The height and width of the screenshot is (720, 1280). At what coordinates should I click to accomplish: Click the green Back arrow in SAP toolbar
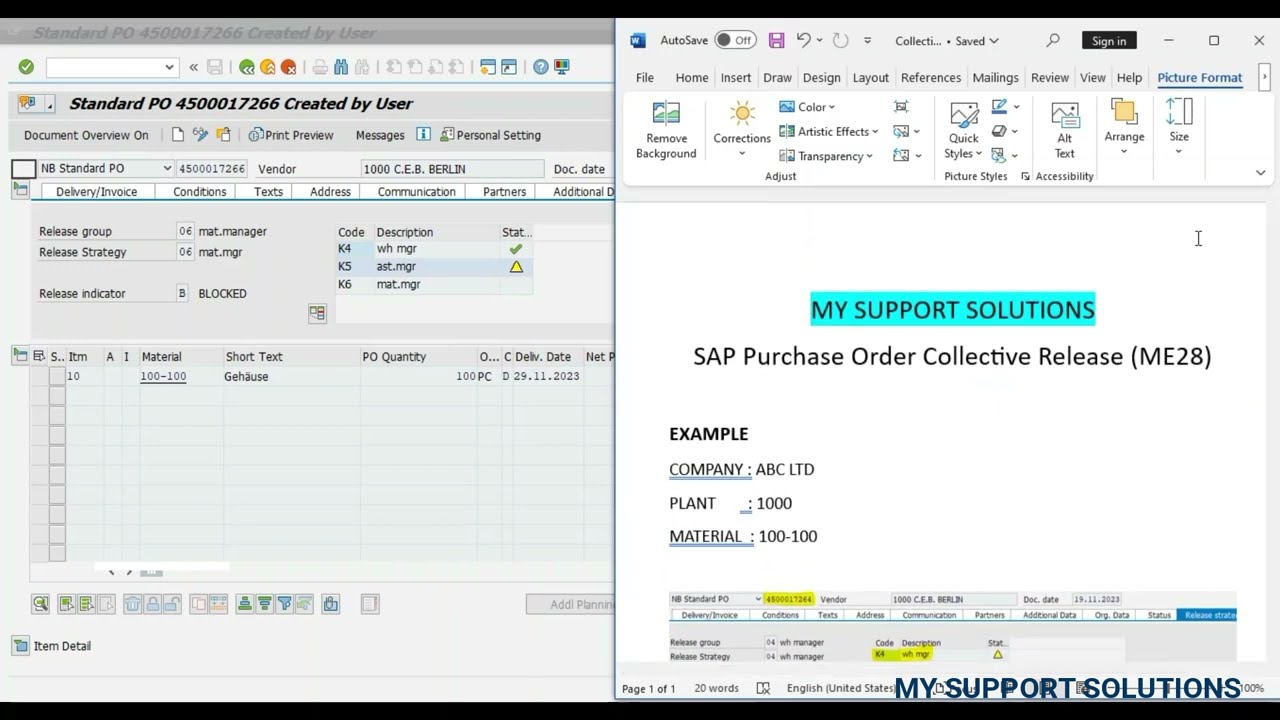coord(247,67)
